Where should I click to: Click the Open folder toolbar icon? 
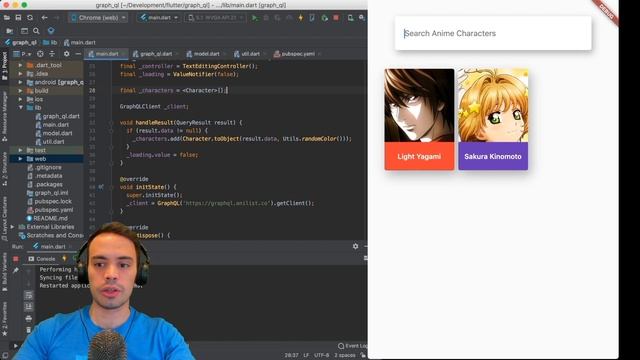[7, 18]
